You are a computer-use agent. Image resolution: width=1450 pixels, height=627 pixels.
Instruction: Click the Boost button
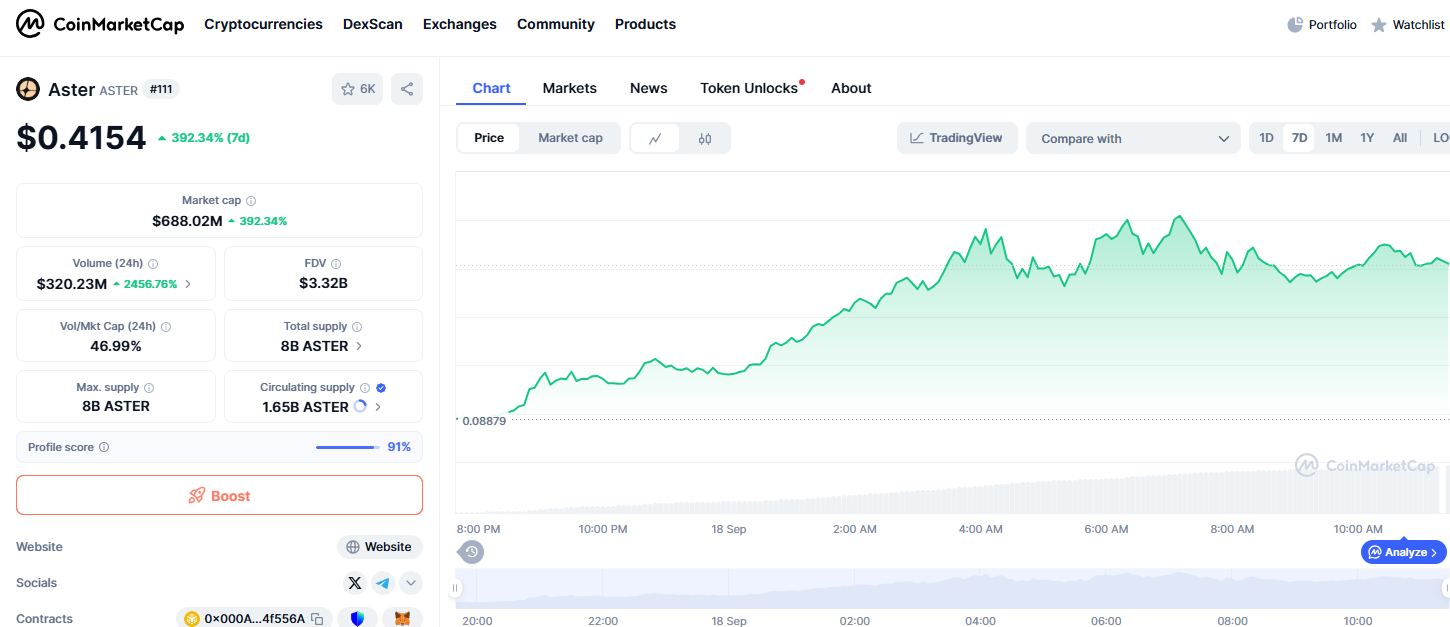click(x=219, y=495)
